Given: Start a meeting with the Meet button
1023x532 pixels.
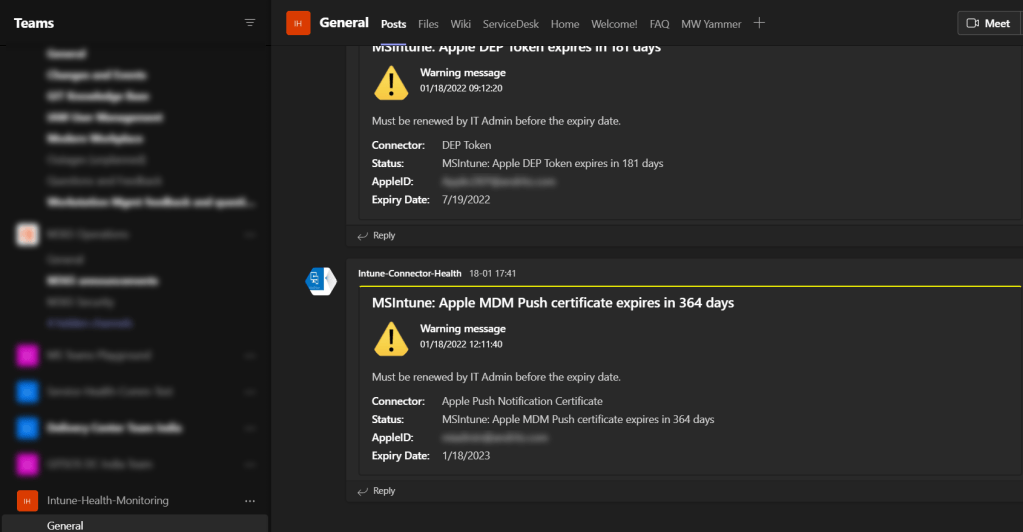Looking at the screenshot, I should coord(988,23).
